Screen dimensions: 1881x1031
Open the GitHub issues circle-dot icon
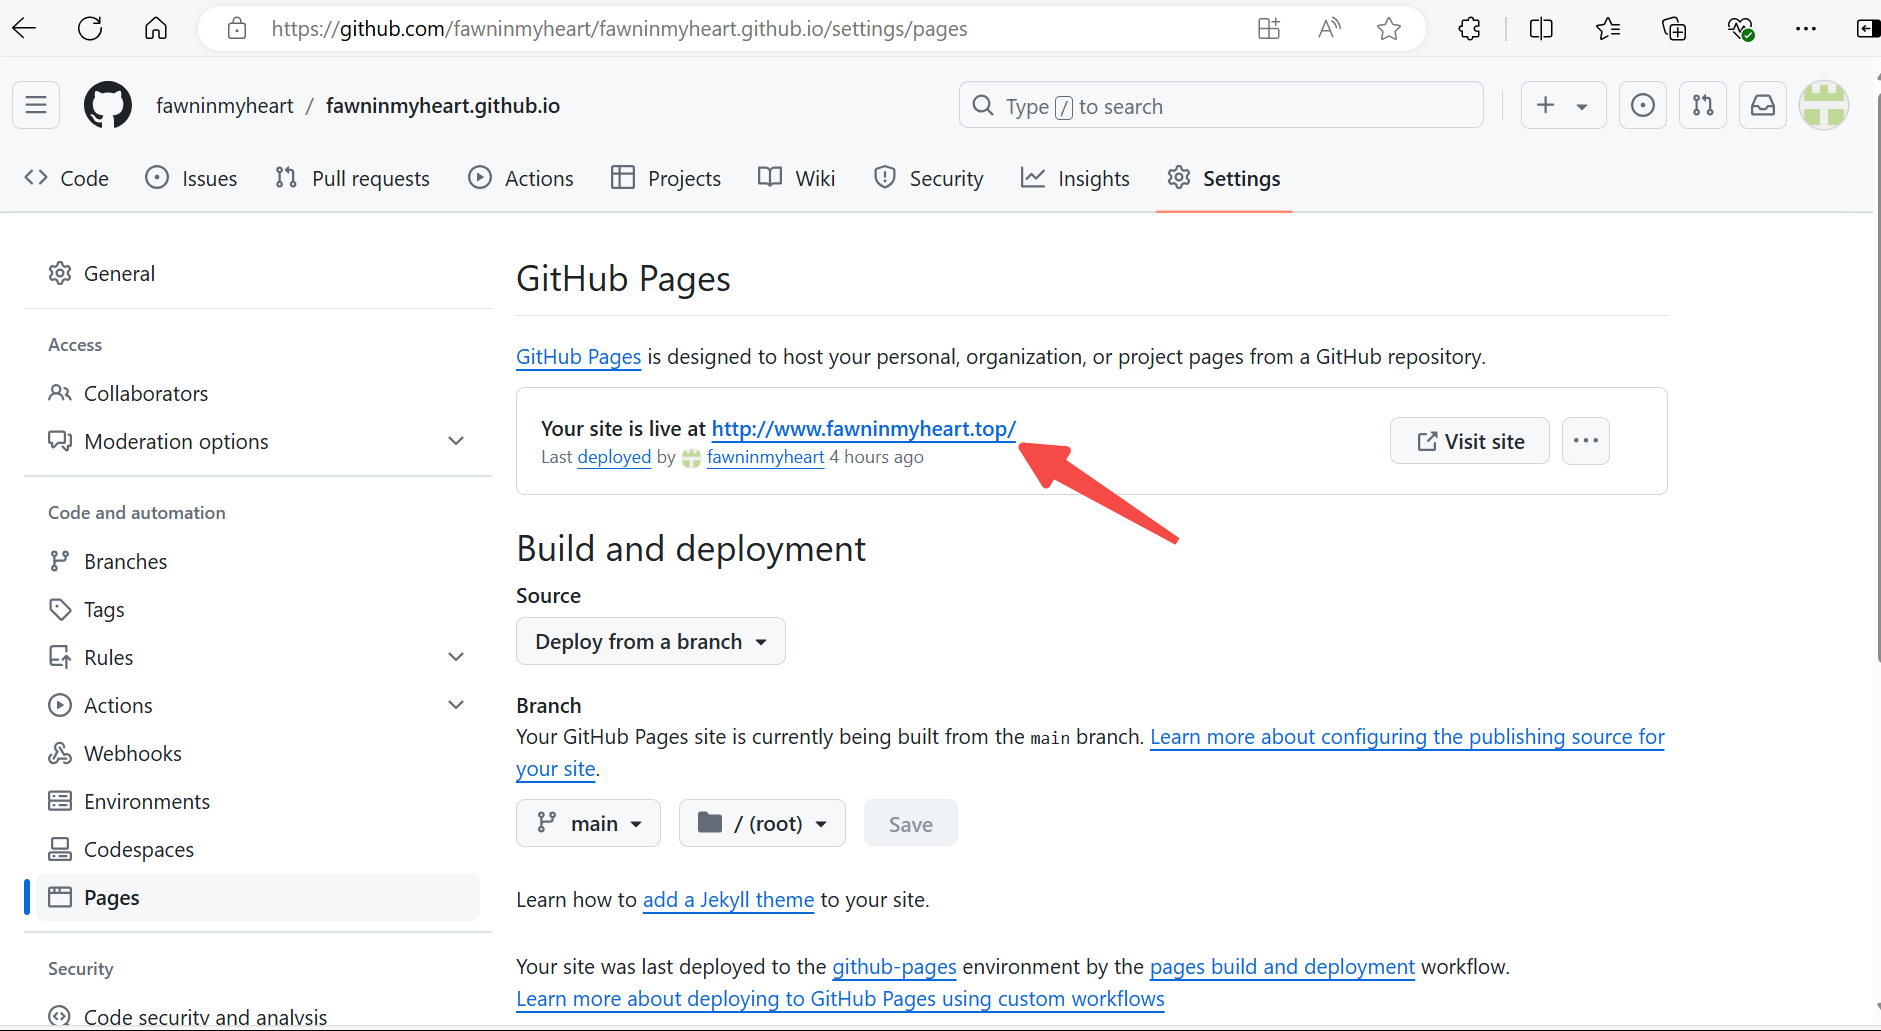[1642, 105]
